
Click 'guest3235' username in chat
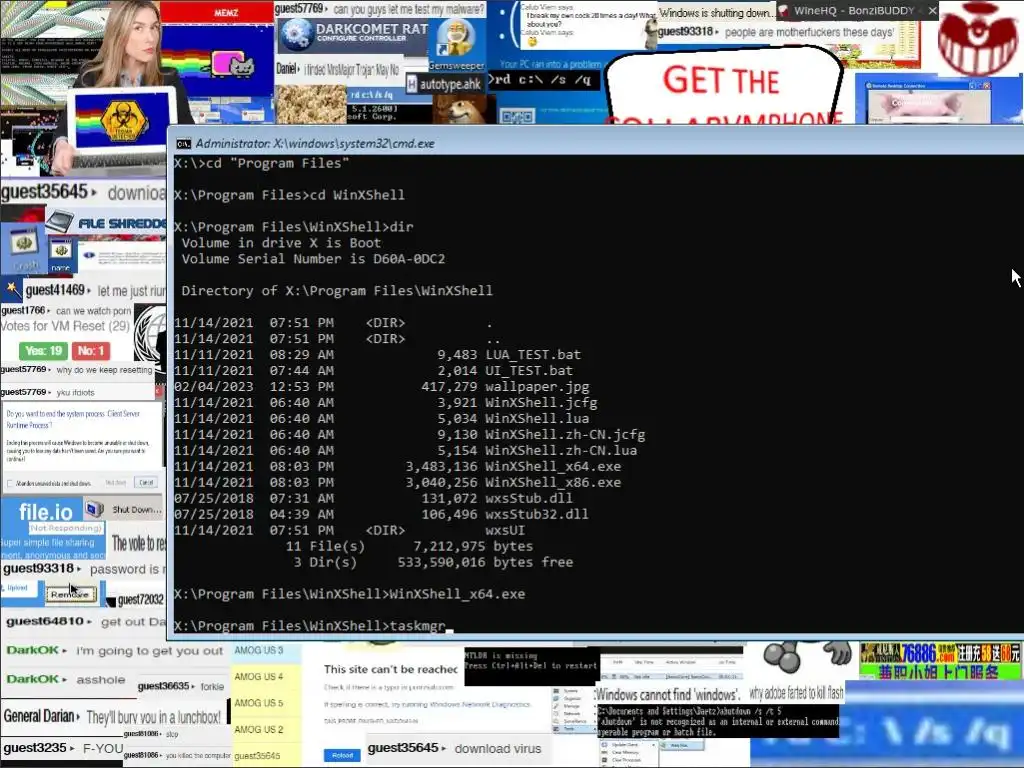tap(35, 748)
